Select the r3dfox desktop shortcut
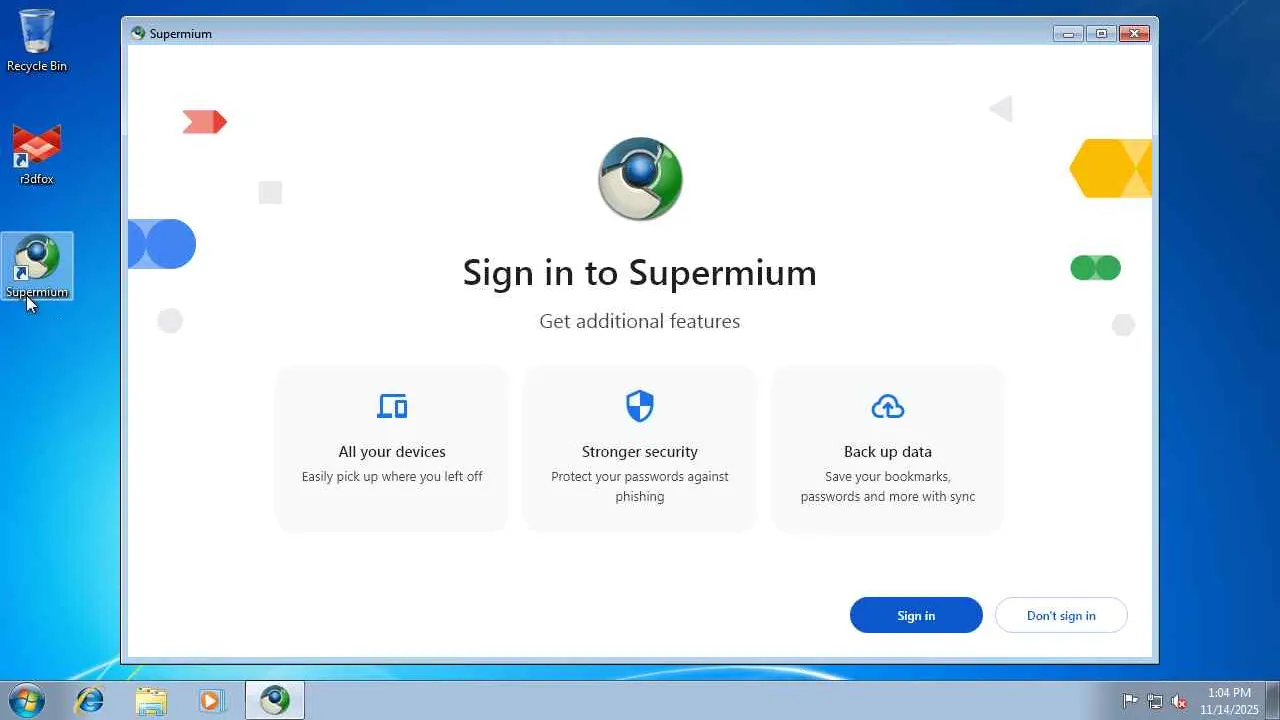This screenshot has height=720, width=1280. [x=37, y=155]
